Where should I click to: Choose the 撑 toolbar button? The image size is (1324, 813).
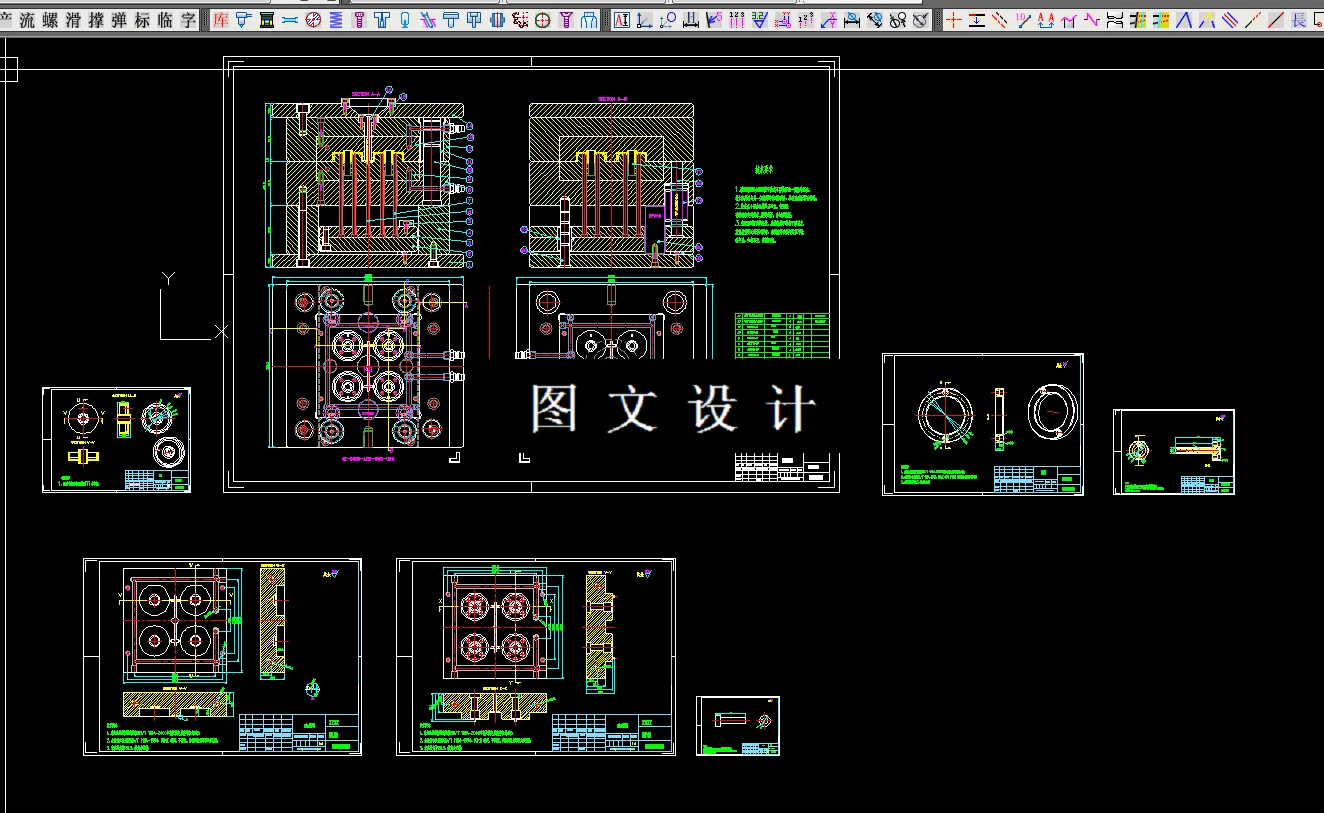97,19
